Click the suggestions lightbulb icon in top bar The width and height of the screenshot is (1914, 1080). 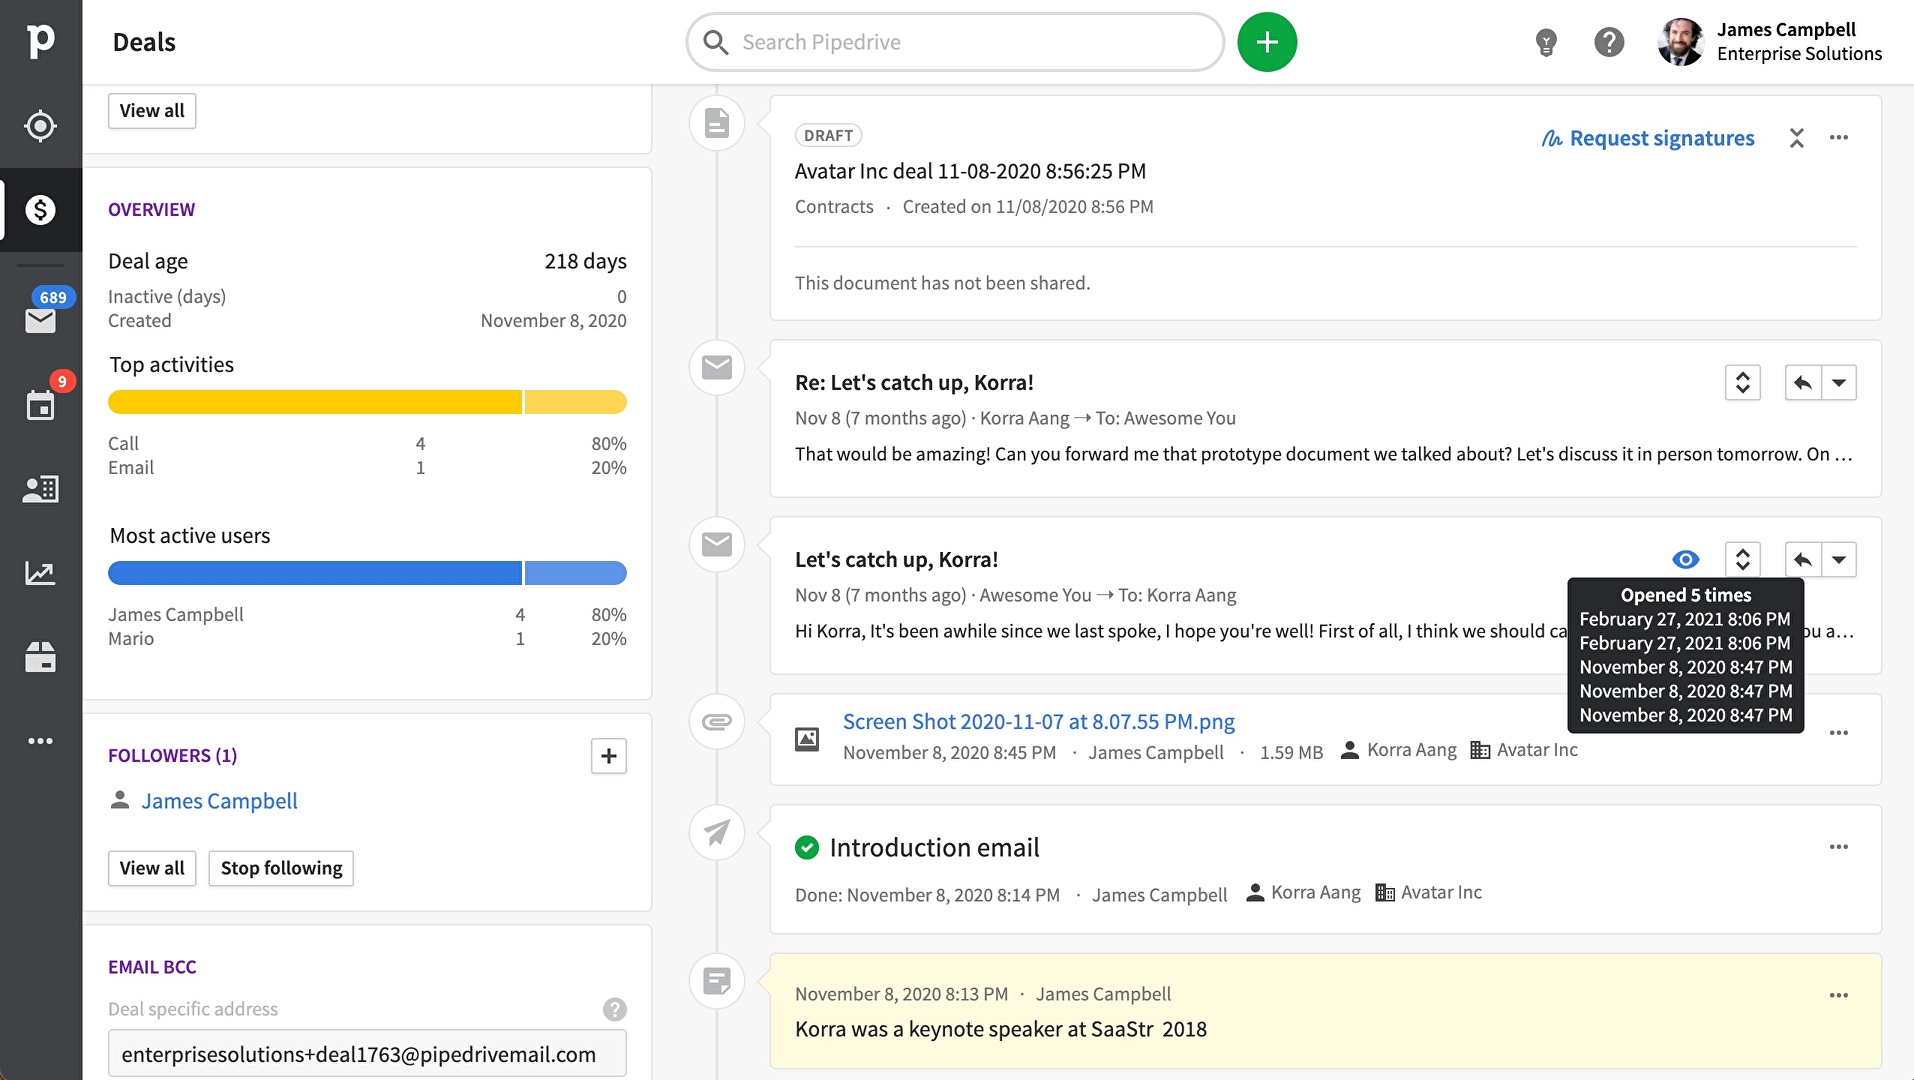tap(1545, 42)
